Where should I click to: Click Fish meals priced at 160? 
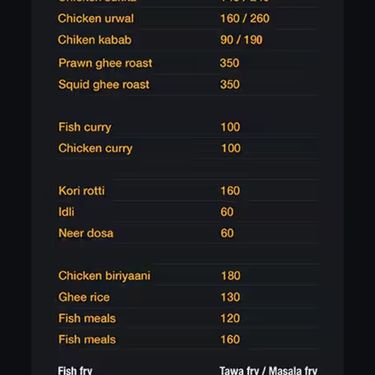coord(87,340)
